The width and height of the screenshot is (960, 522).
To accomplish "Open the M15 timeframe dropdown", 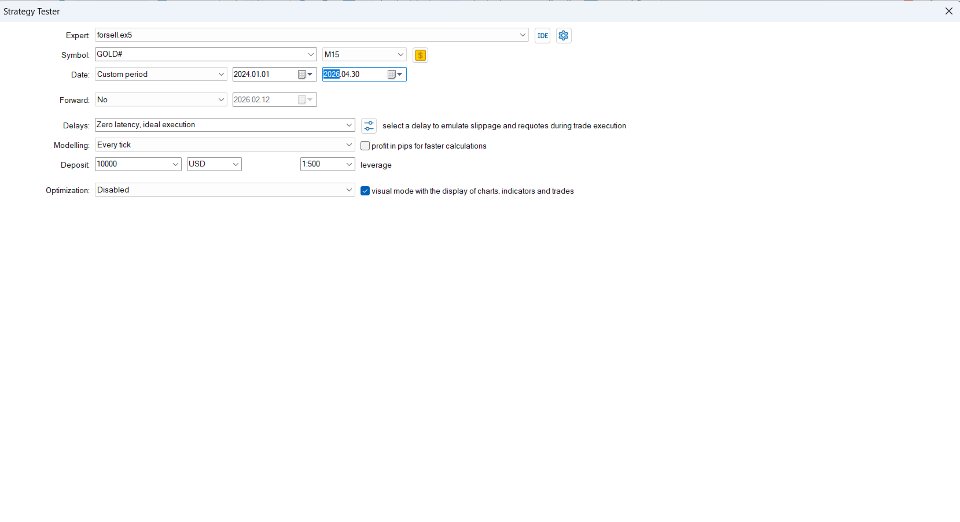I will [x=400, y=54].
